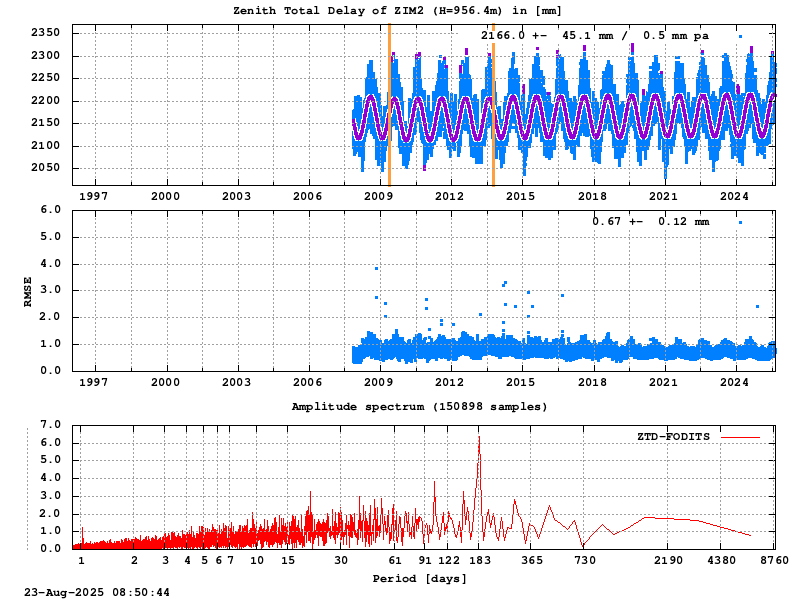This screenshot has height=600, width=800.
Task: Click the 2050 y-axis label of the ZTD plot
Action: tap(45, 168)
